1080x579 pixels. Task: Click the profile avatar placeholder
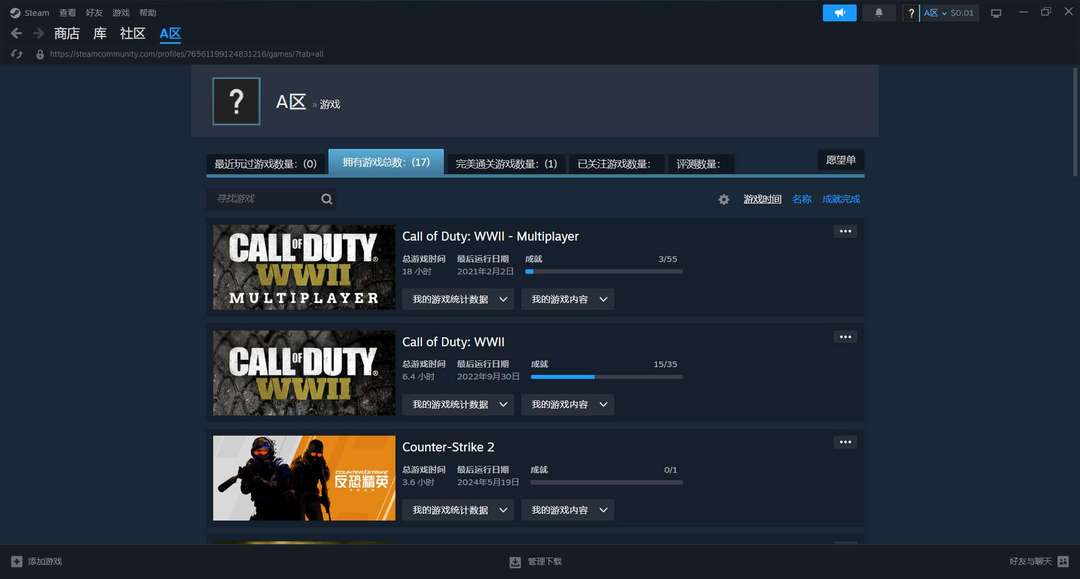[236, 101]
